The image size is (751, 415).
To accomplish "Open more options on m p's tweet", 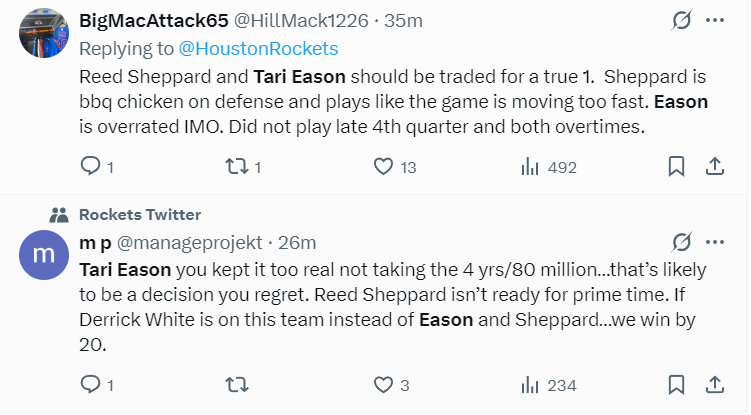I will click(715, 242).
